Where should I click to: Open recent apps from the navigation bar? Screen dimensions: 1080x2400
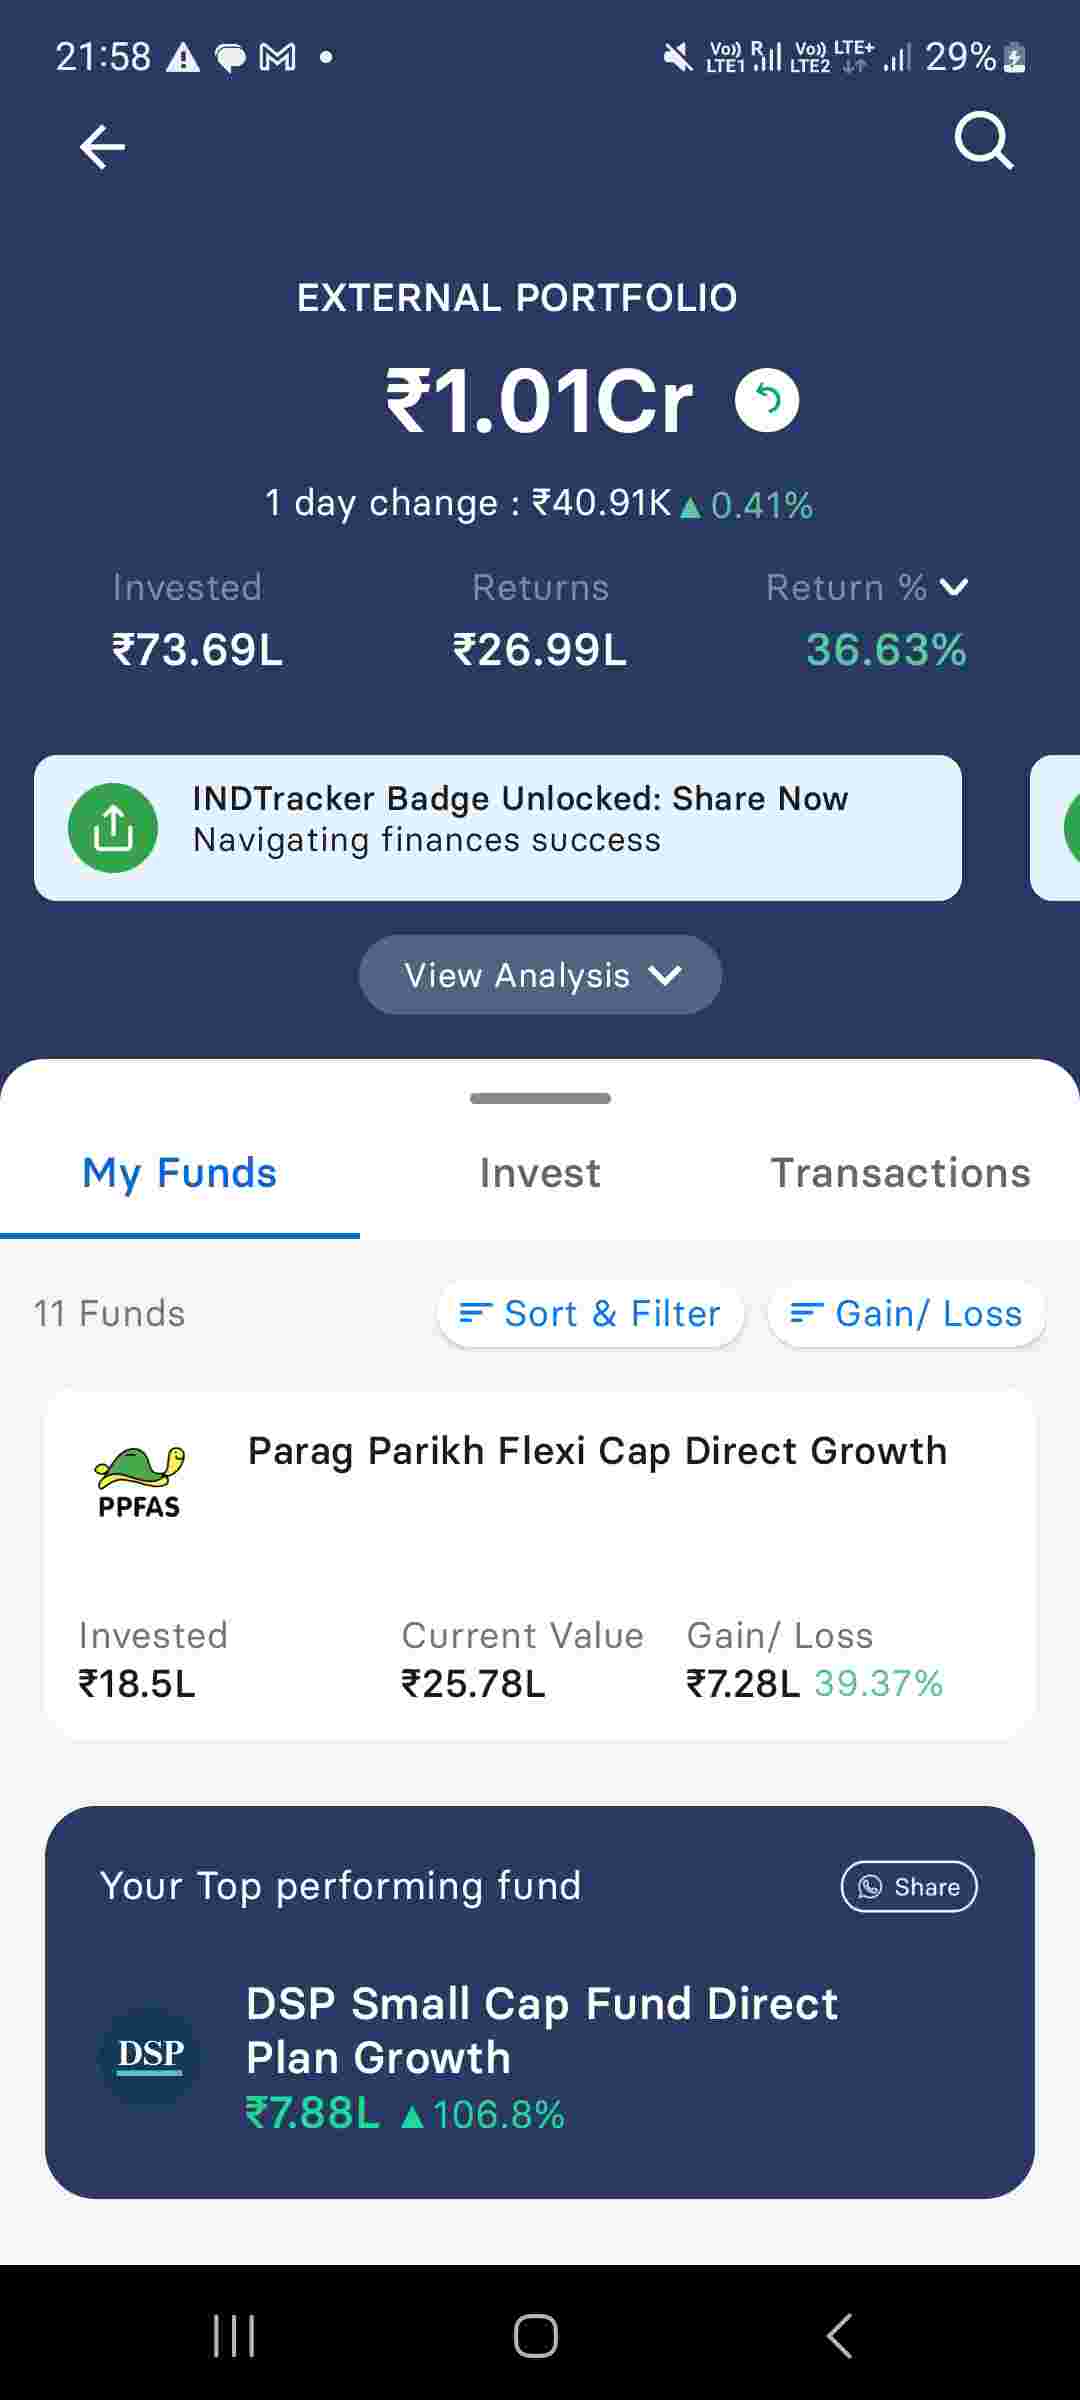click(x=234, y=2336)
